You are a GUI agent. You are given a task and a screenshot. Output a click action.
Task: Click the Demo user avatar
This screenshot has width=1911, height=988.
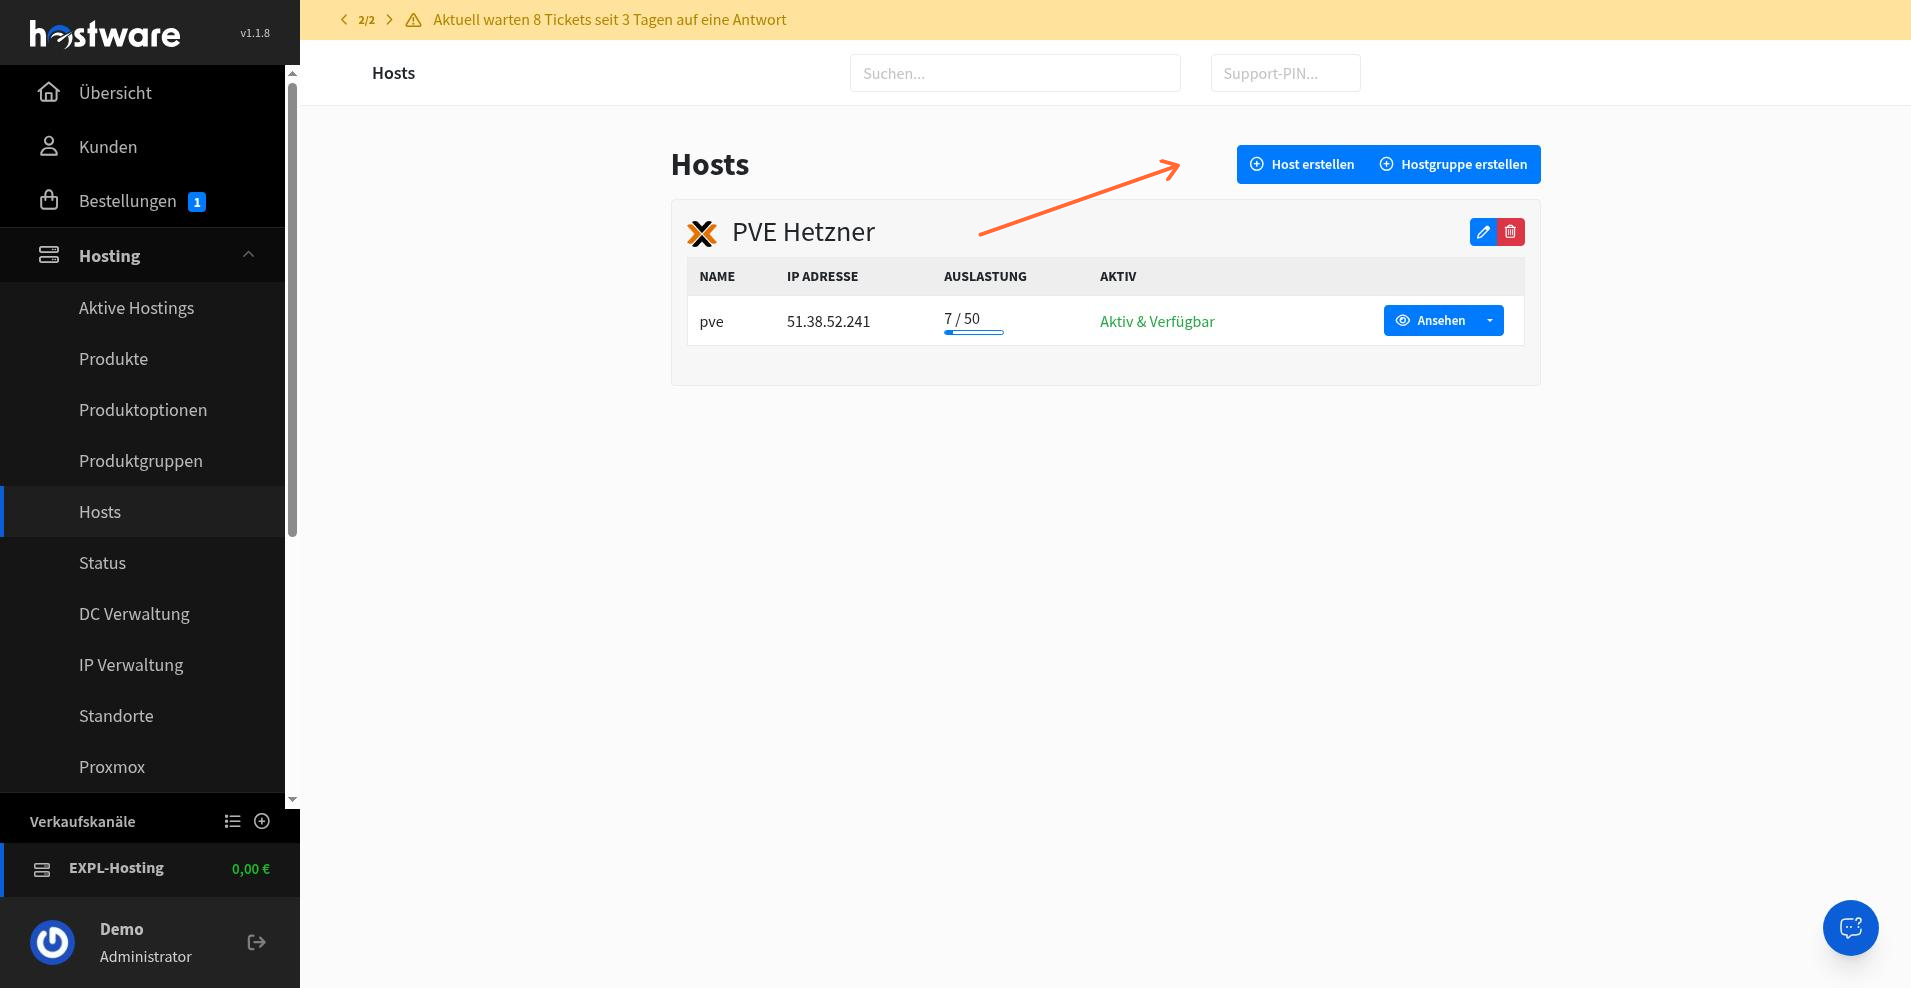(x=52, y=942)
